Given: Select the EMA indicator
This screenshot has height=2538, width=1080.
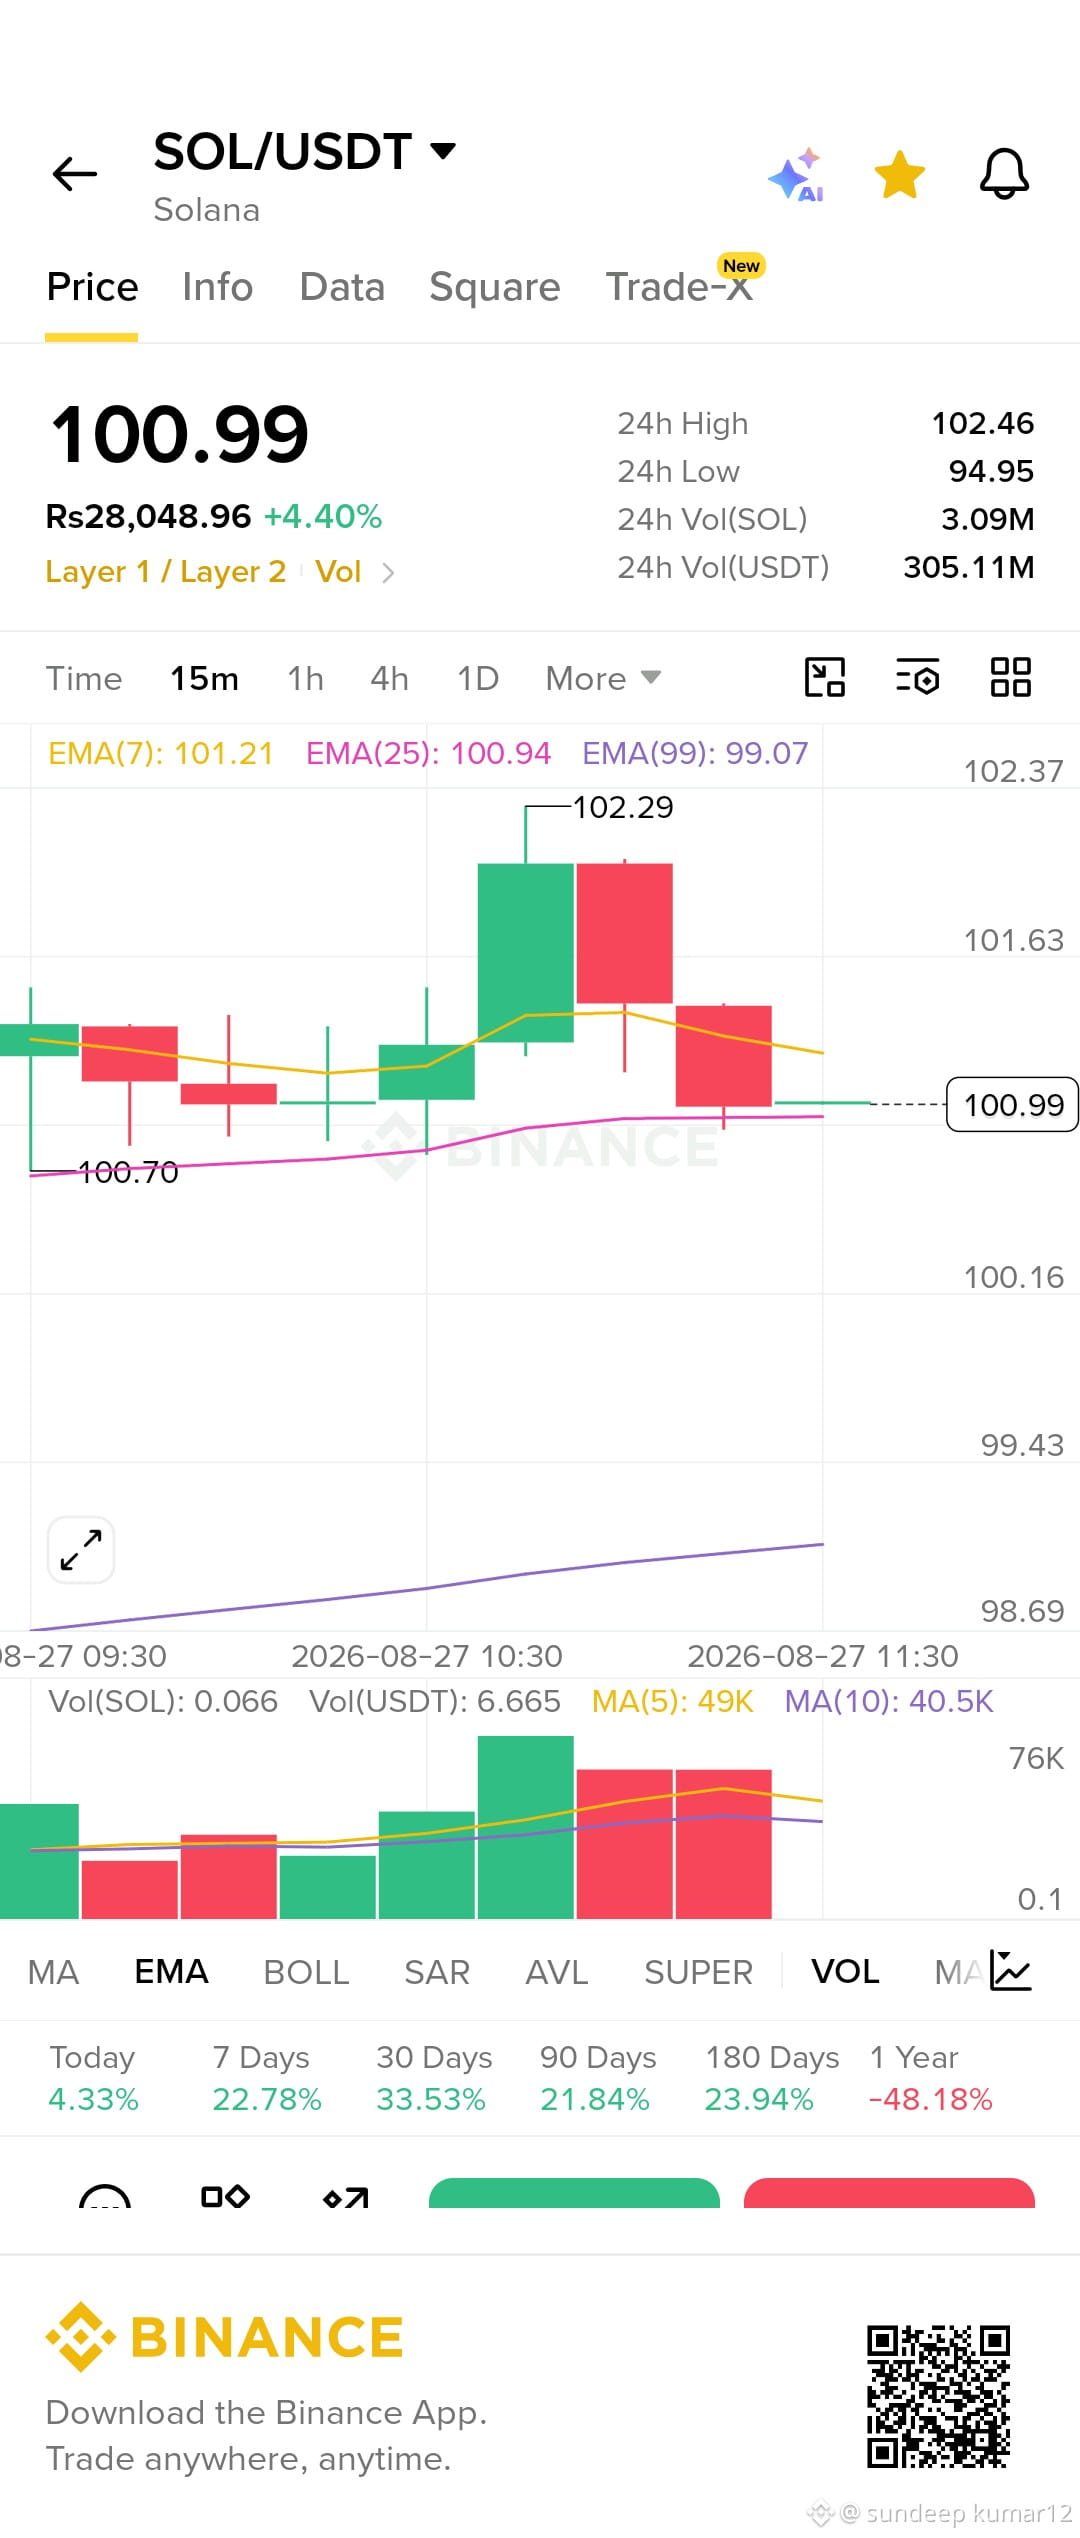Looking at the screenshot, I should pyautogui.click(x=171, y=1972).
